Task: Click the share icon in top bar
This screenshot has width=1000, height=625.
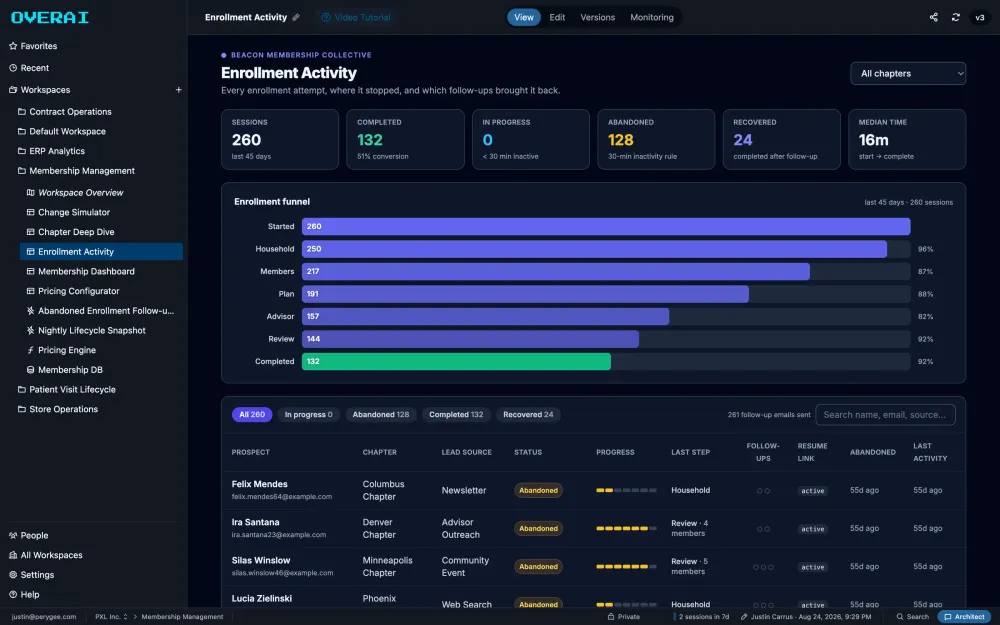Action: click(x=934, y=17)
